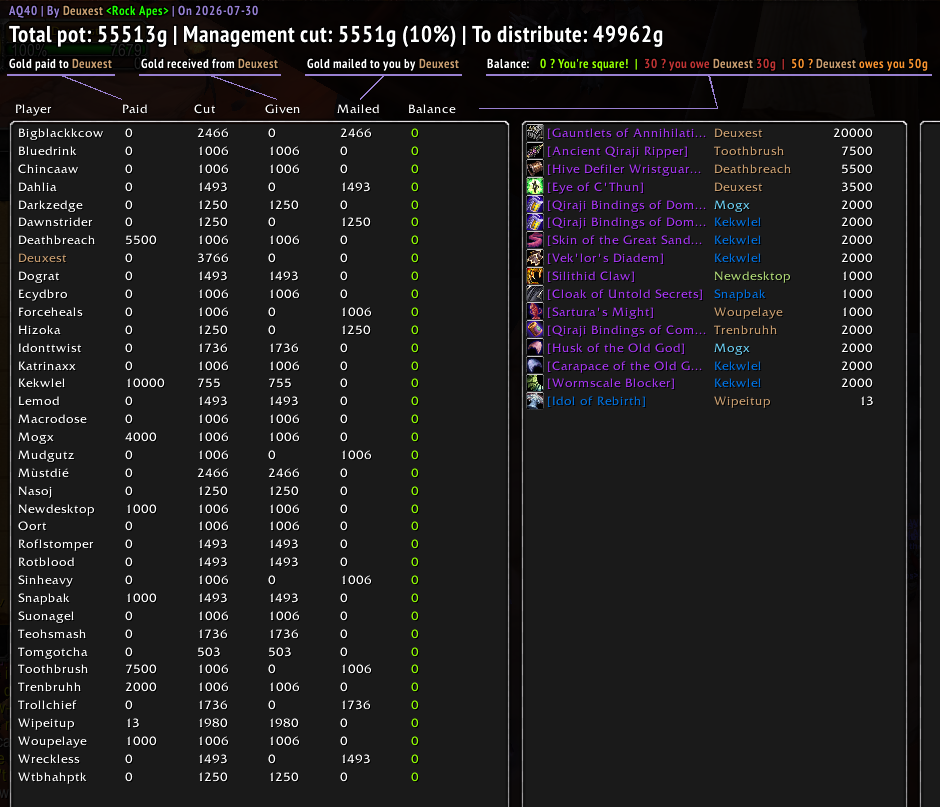This screenshot has width=940, height=807.
Task: Click the Given column header
Action: click(282, 109)
